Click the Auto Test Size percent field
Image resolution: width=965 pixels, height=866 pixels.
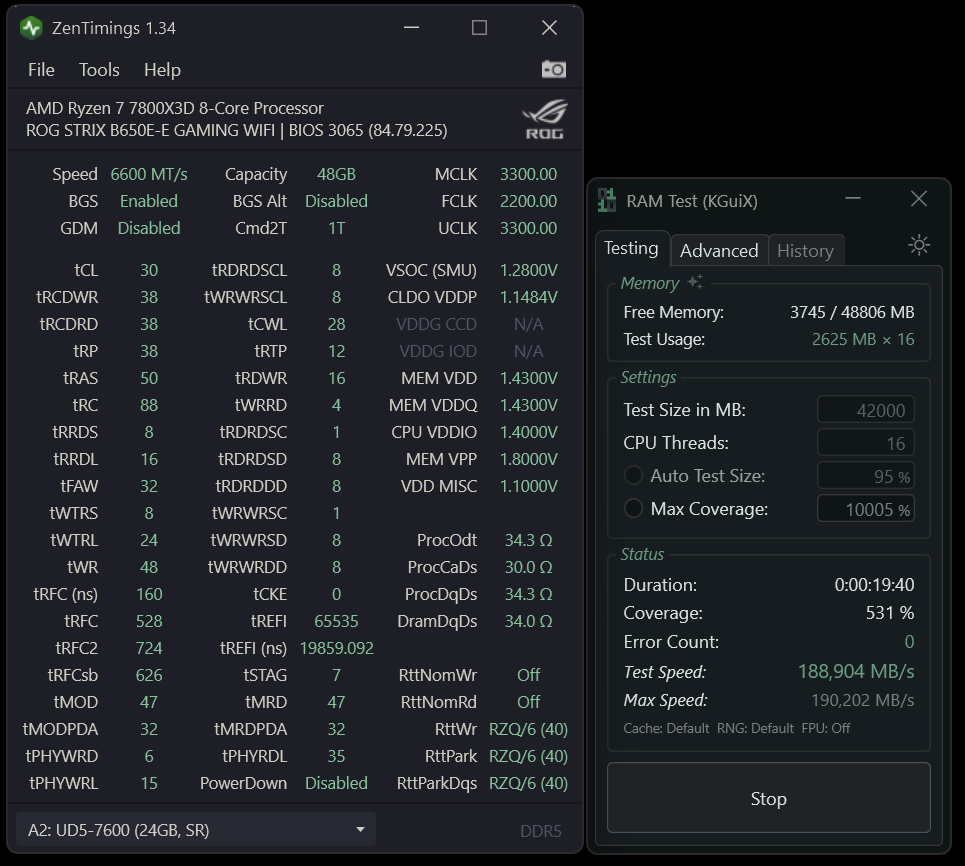865,476
